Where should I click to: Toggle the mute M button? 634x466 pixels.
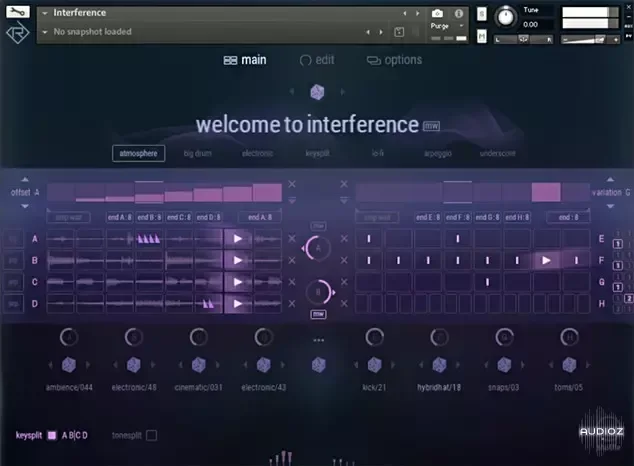tap(482, 37)
